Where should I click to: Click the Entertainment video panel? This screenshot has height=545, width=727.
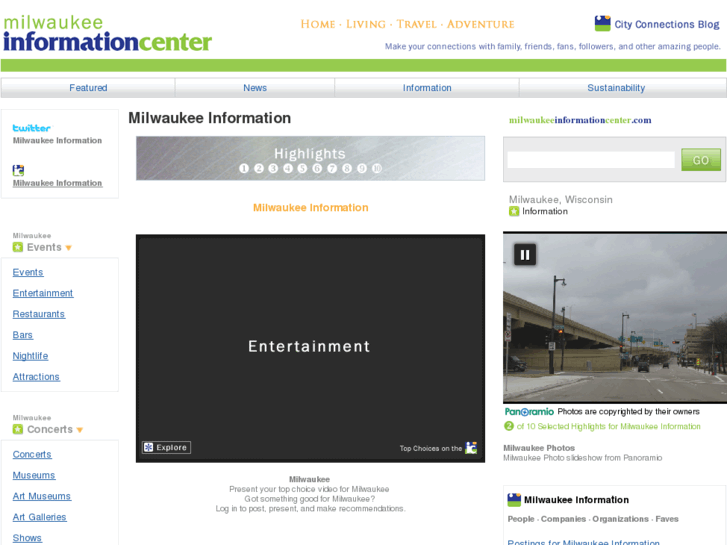coord(310,348)
